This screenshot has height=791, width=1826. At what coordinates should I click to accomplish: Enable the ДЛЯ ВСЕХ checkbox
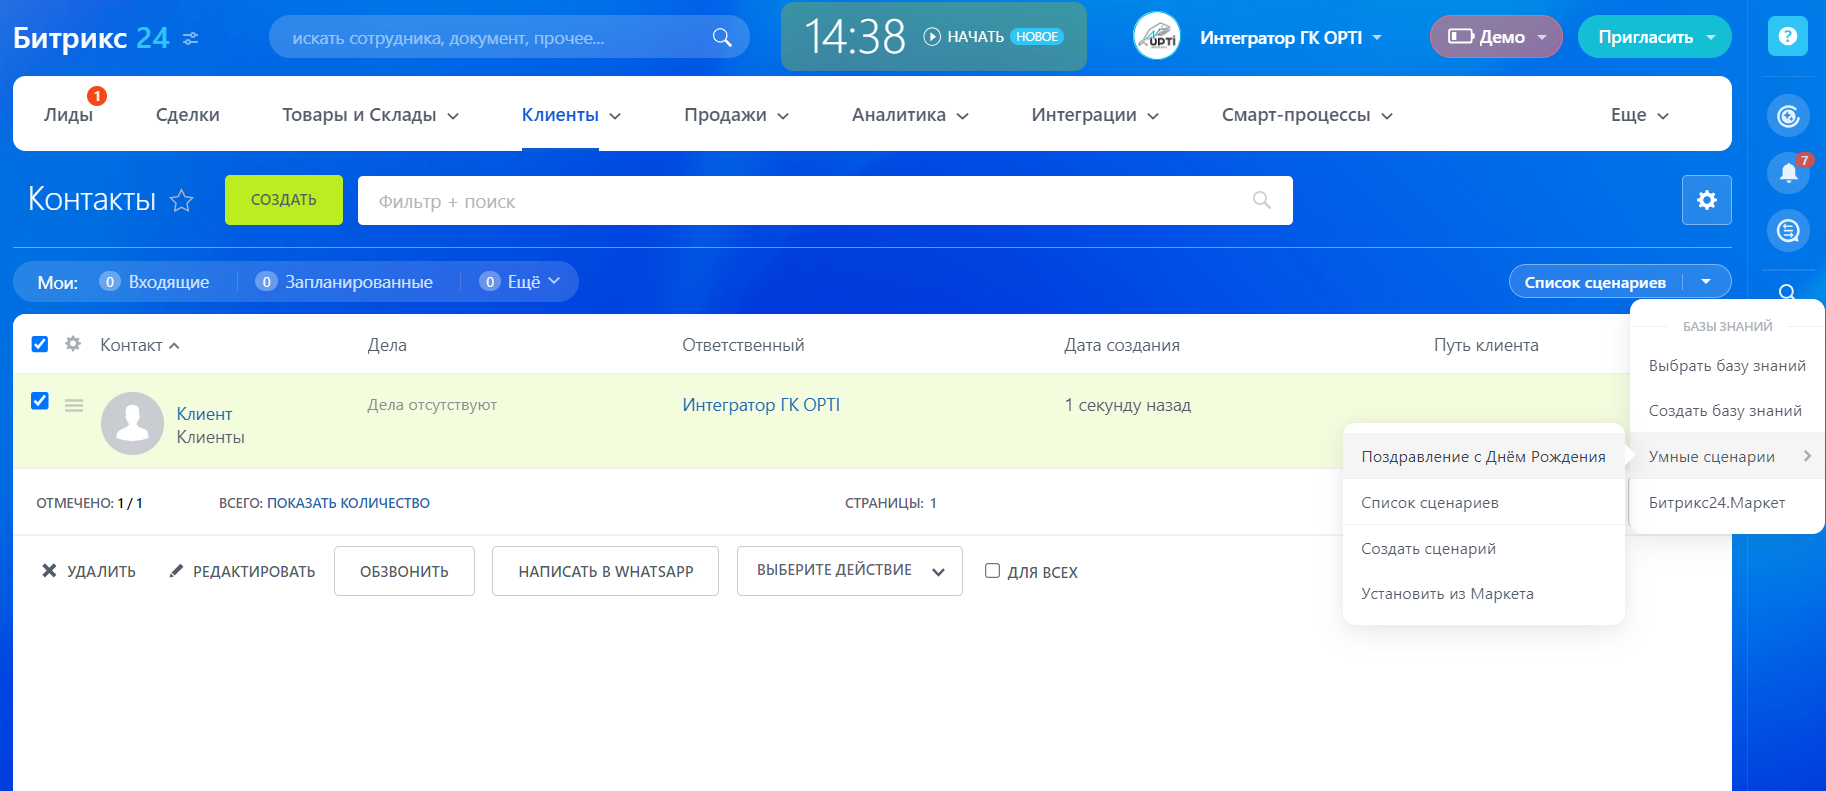pyautogui.click(x=992, y=571)
